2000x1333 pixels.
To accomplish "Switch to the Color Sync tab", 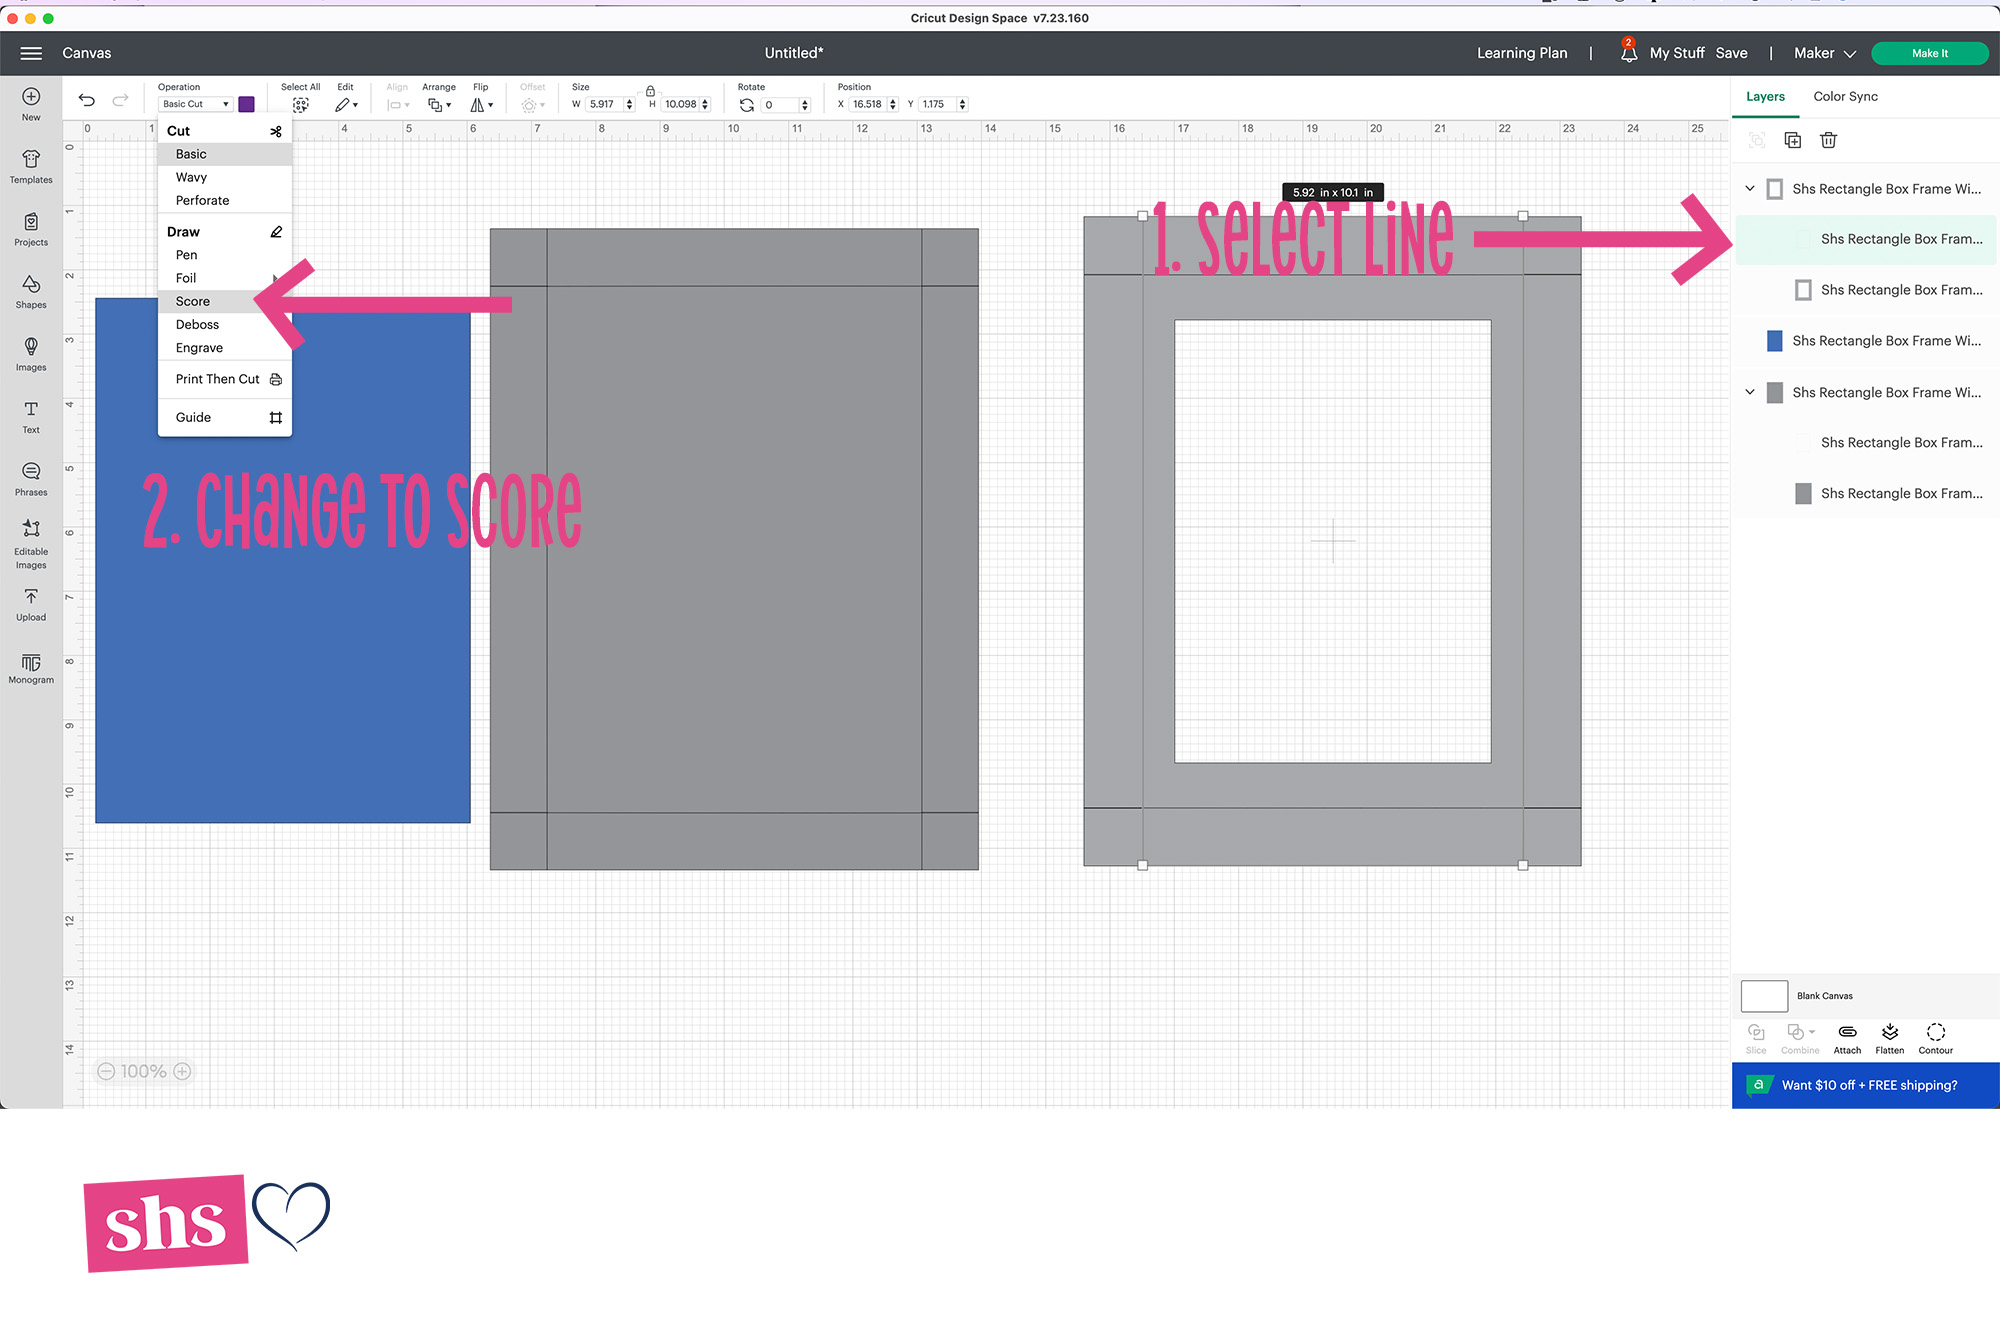I will 1844,96.
